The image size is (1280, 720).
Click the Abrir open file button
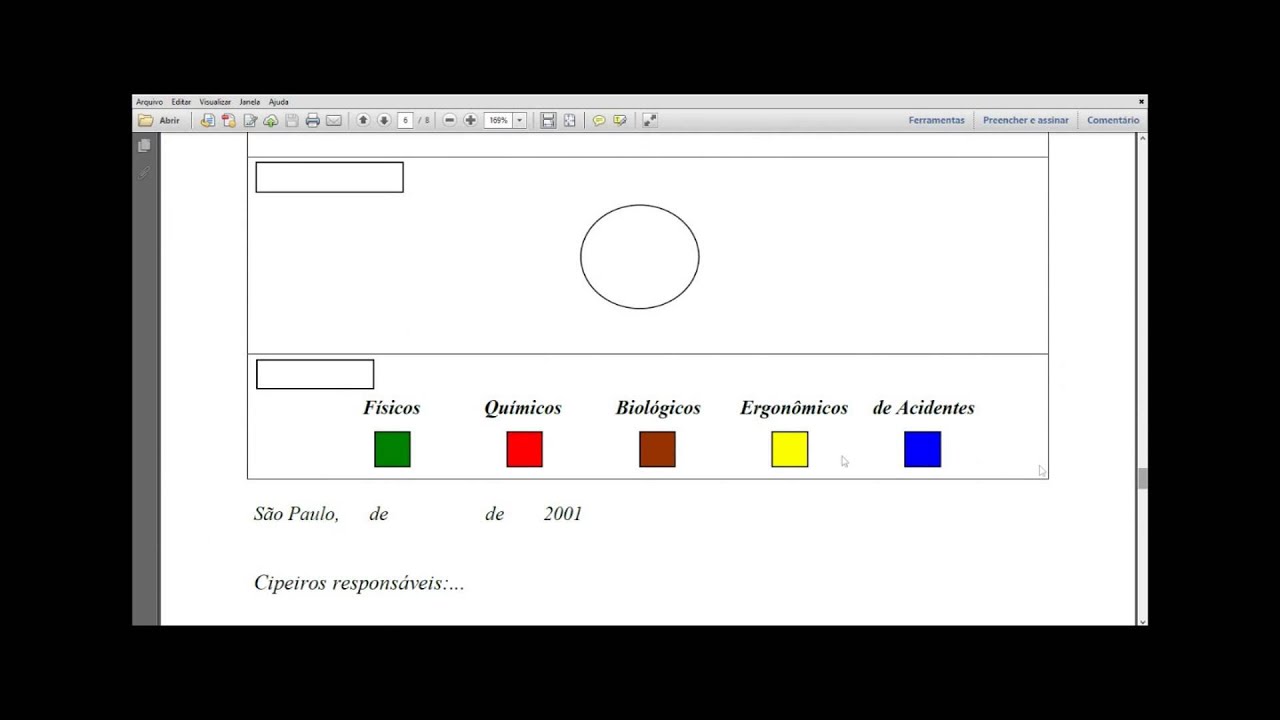click(x=160, y=120)
